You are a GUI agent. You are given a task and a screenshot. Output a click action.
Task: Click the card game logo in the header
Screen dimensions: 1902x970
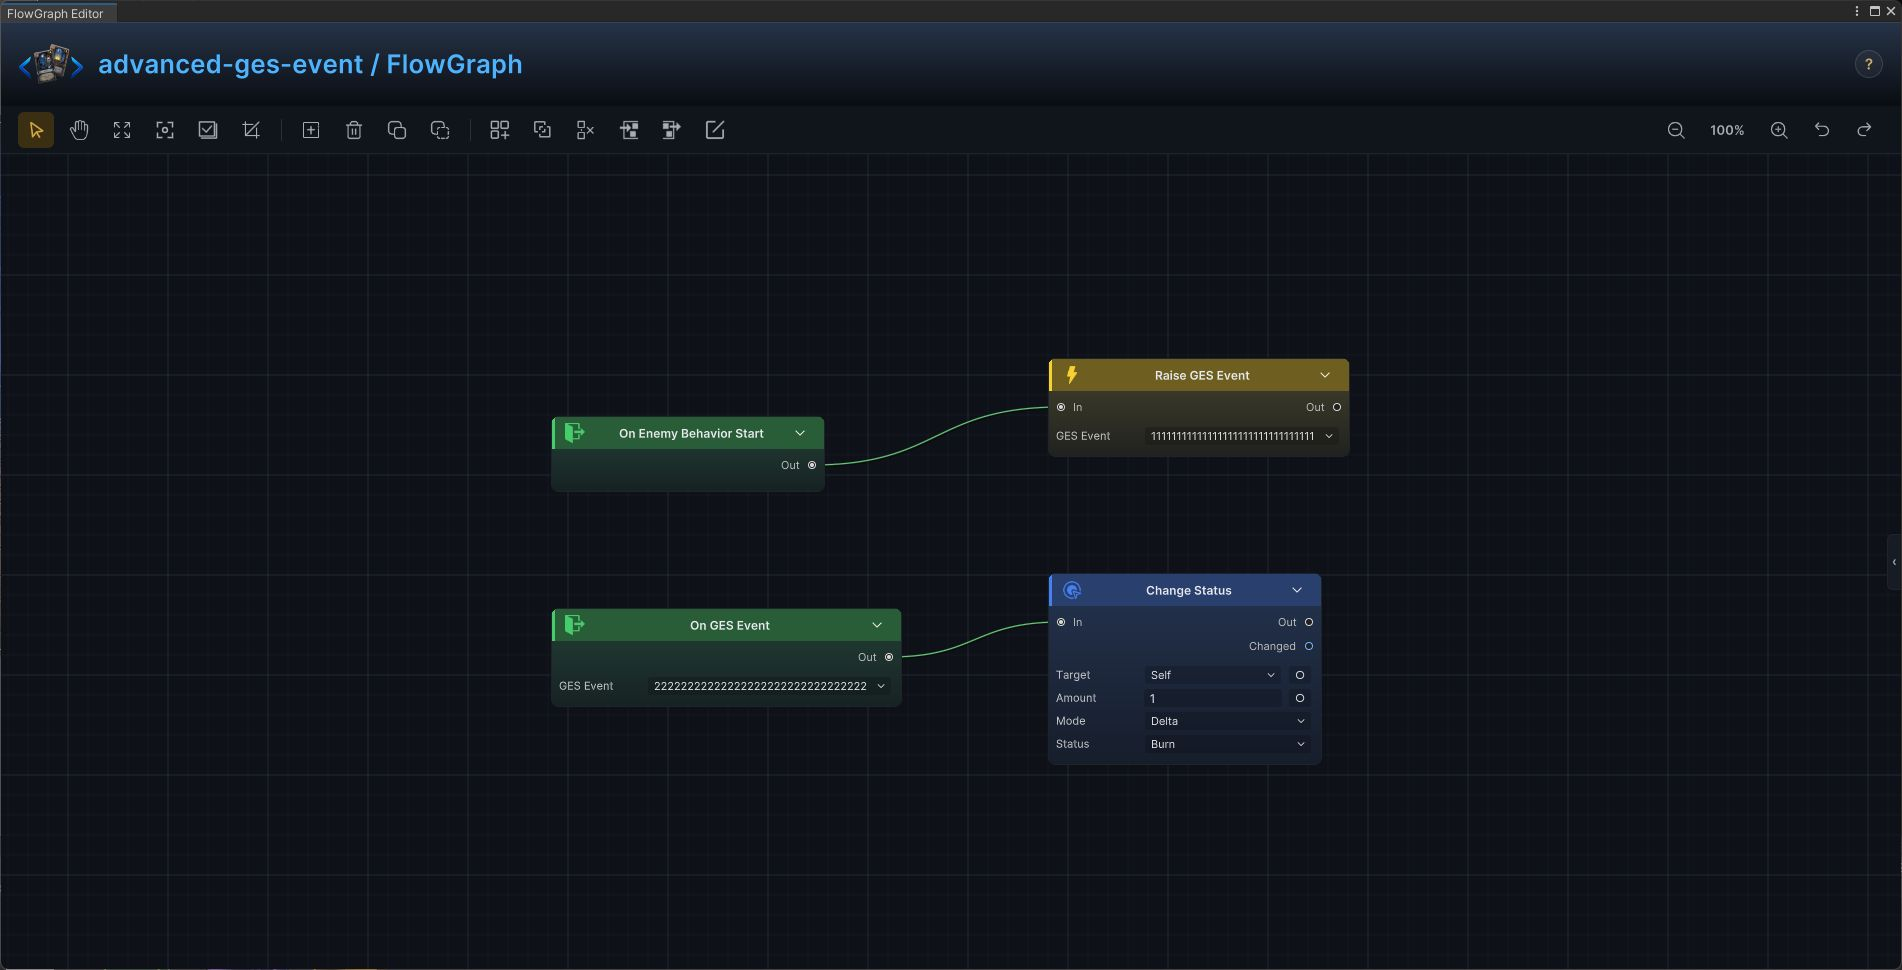click(51, 64)
